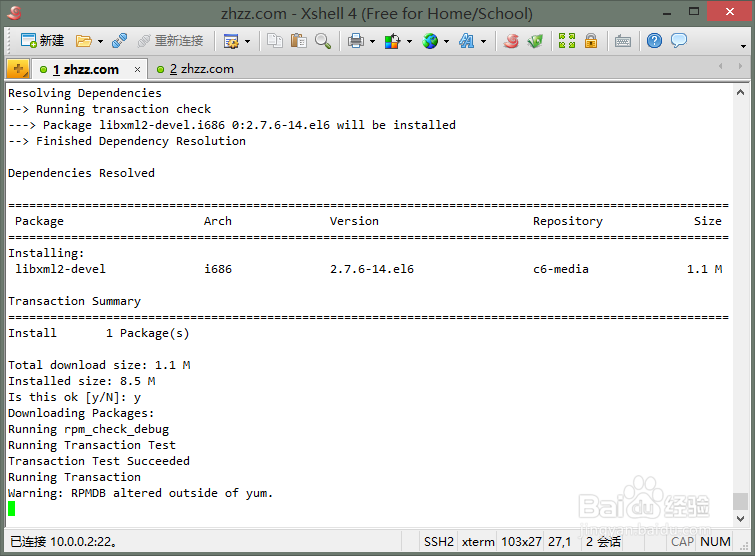Click the Paste clipboard icon
Screen dimensions: 755x556
(299, 41)
